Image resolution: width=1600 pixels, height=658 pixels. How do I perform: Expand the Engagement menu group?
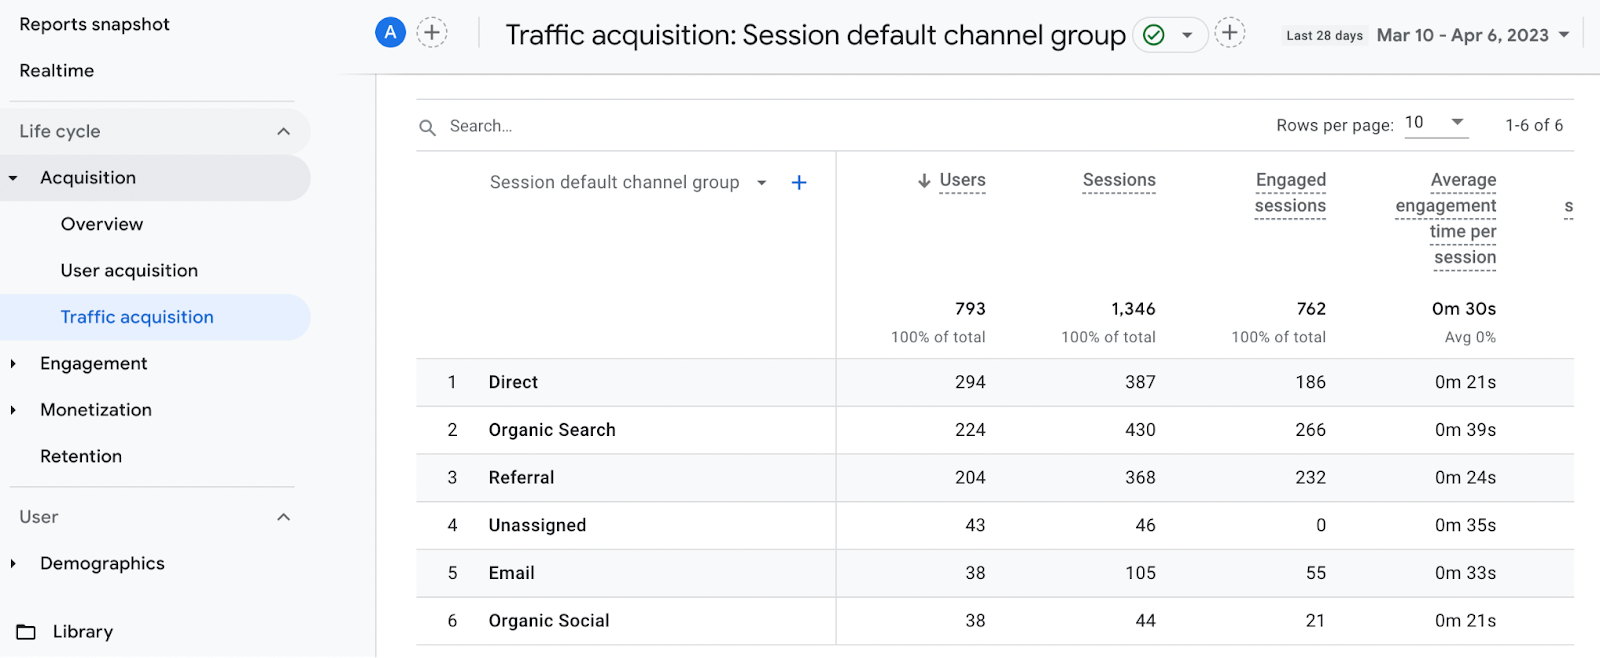pos(13,364)
